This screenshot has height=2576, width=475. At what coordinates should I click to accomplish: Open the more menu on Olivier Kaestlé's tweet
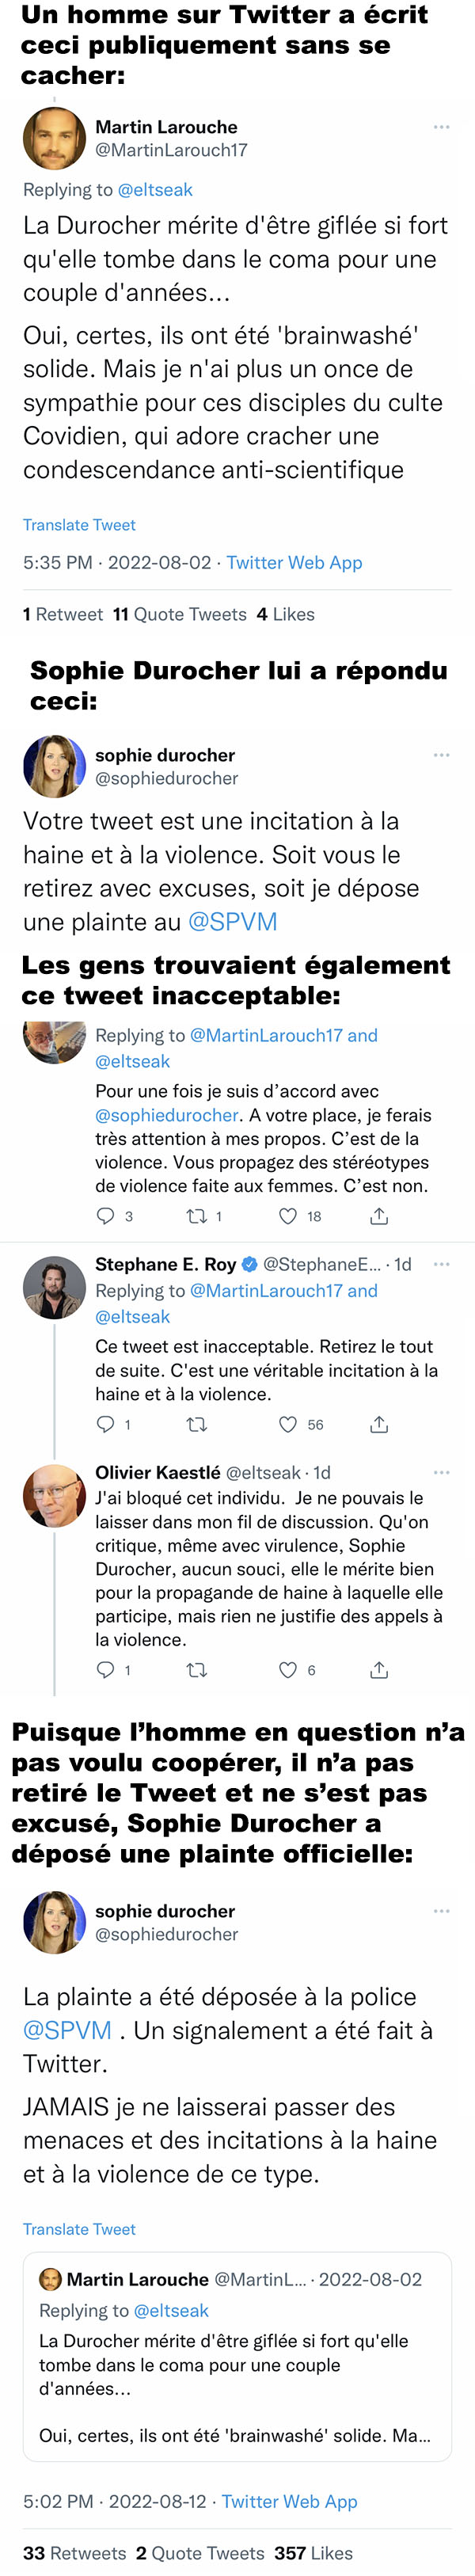(x=441, y=1472)
